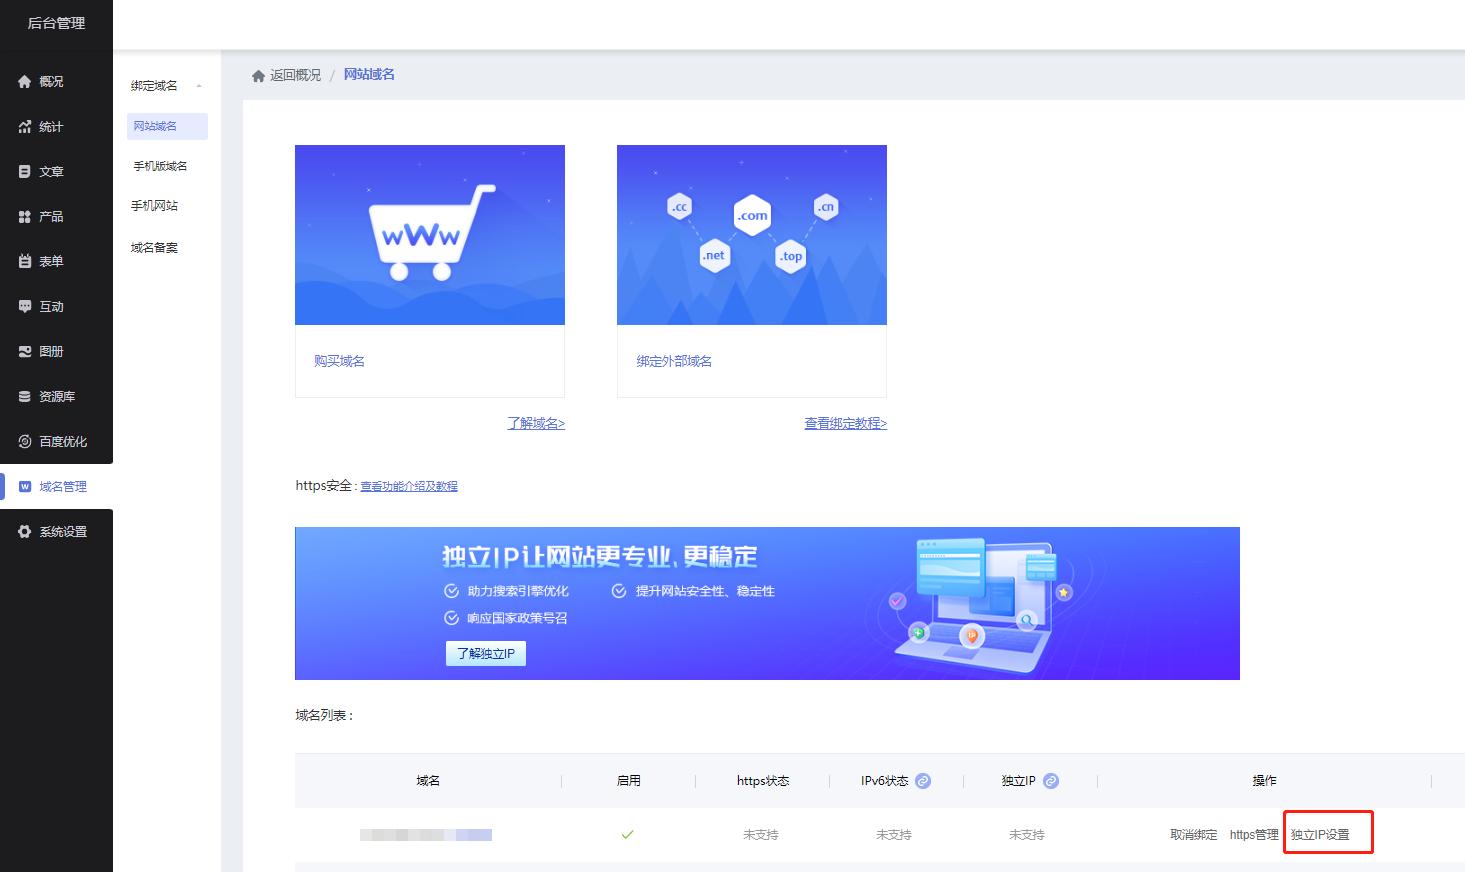The image size is (1465, 872).
Task: Click the 百度优化 target icon
Action: pyautogui.click(x=25, y=442)
